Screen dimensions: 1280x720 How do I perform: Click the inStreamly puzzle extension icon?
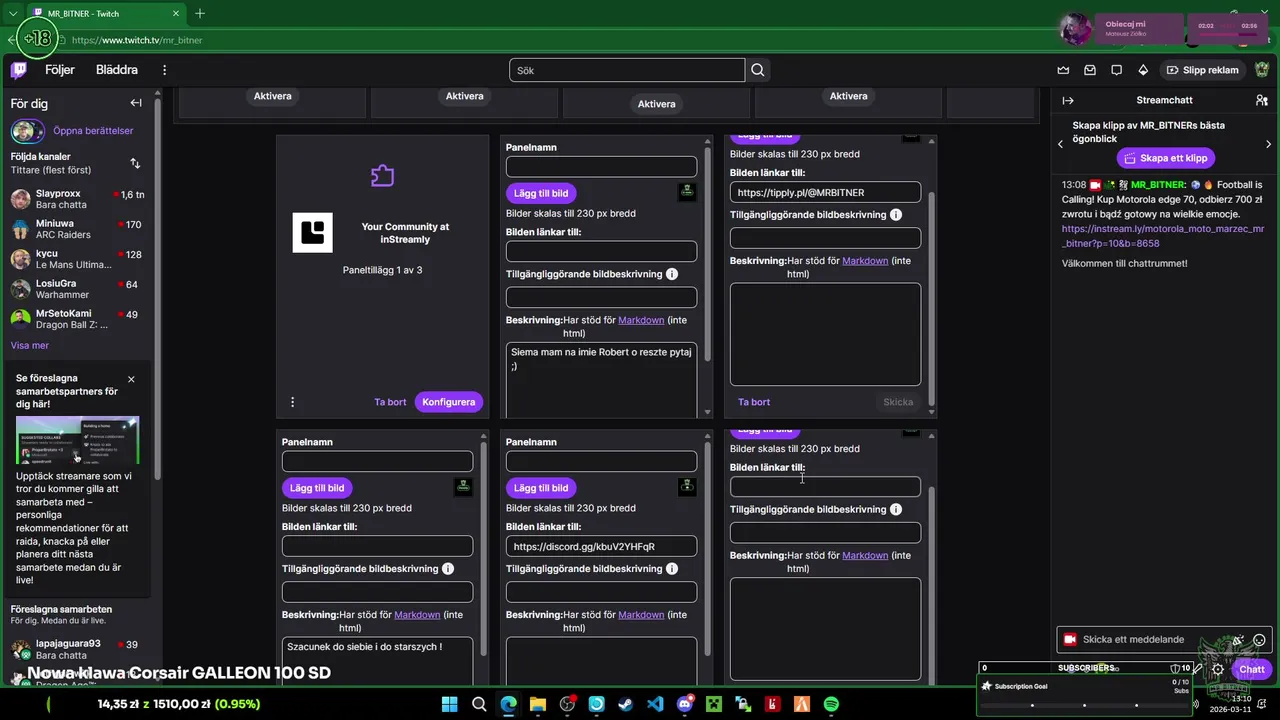(x=382, y=176)
